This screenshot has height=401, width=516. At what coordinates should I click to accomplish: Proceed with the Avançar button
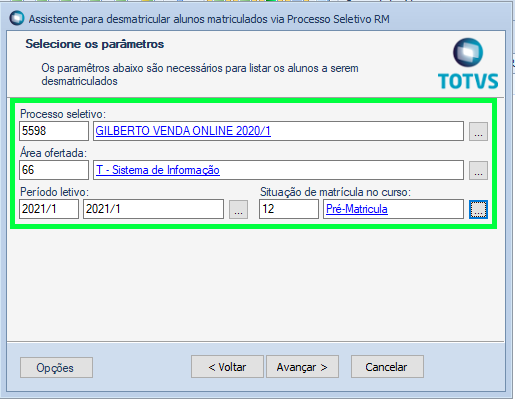(302, 367)
